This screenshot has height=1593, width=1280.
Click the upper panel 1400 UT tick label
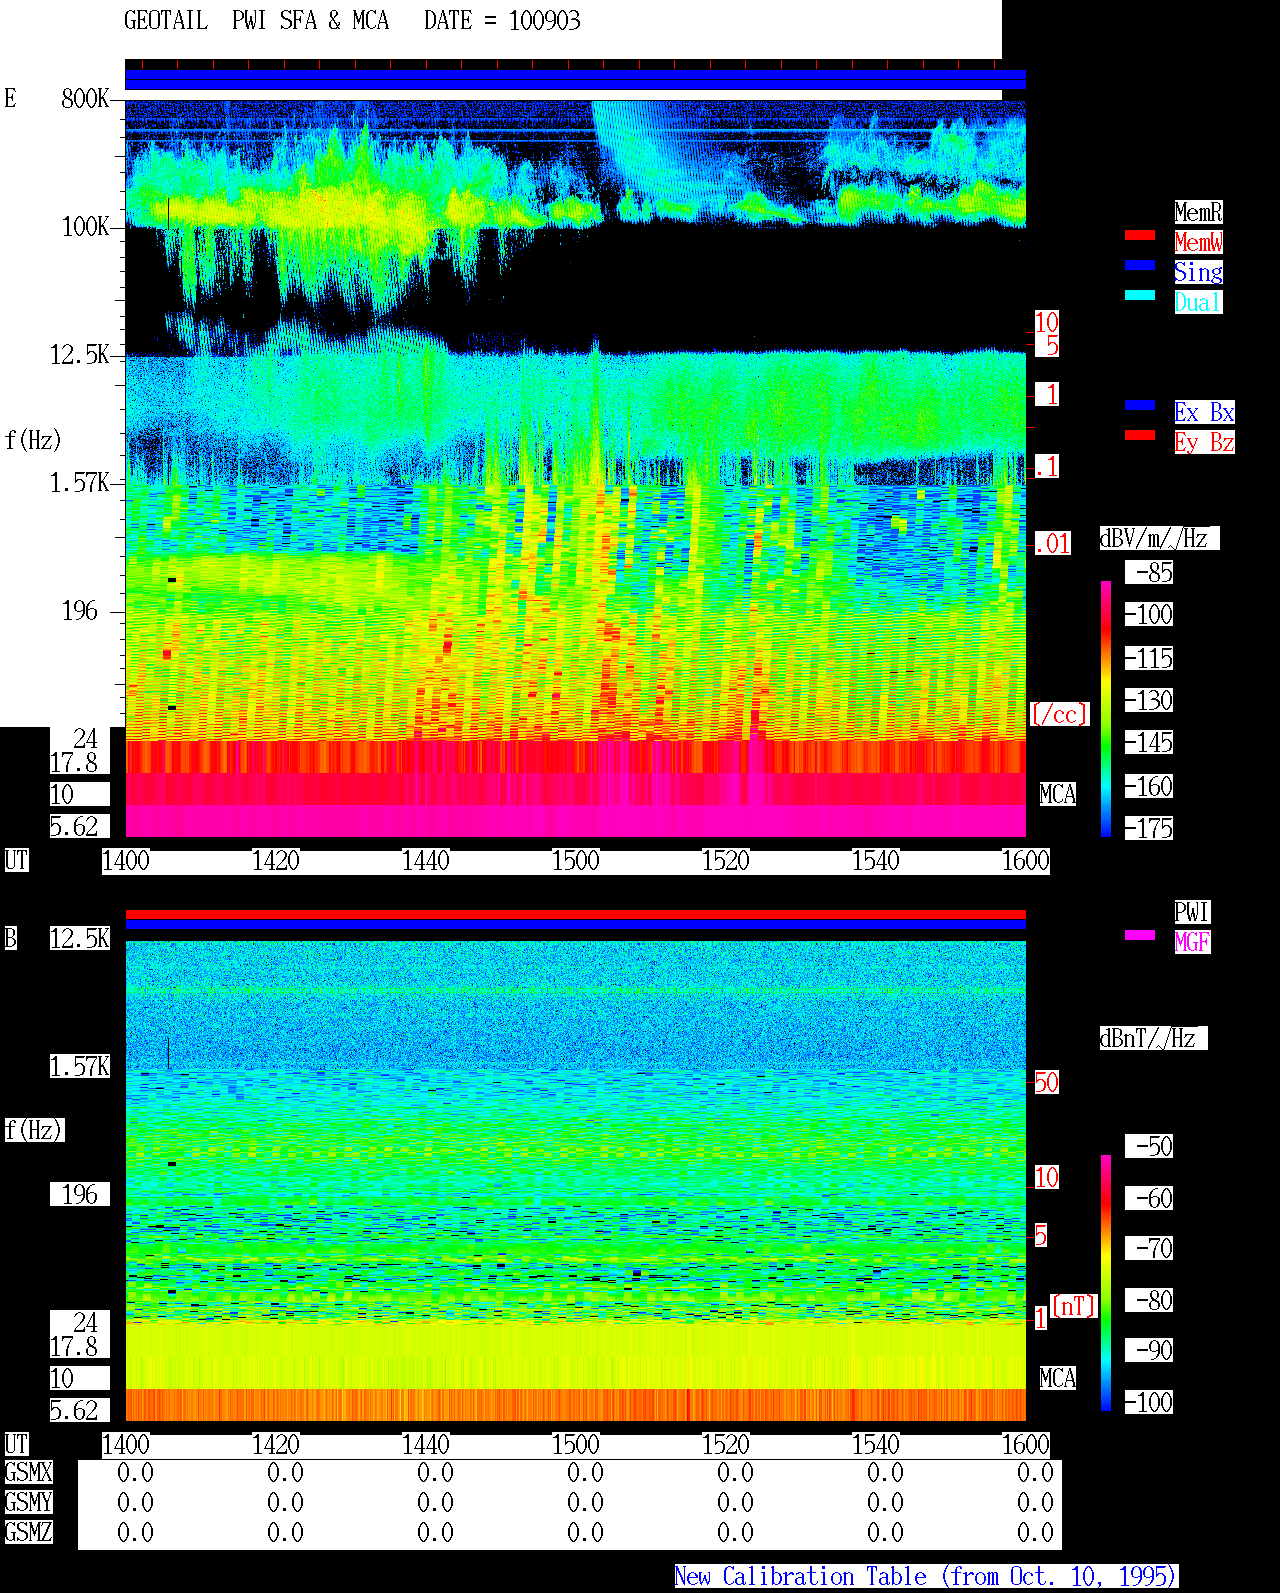pyautogui.click(x=126, y=861)
